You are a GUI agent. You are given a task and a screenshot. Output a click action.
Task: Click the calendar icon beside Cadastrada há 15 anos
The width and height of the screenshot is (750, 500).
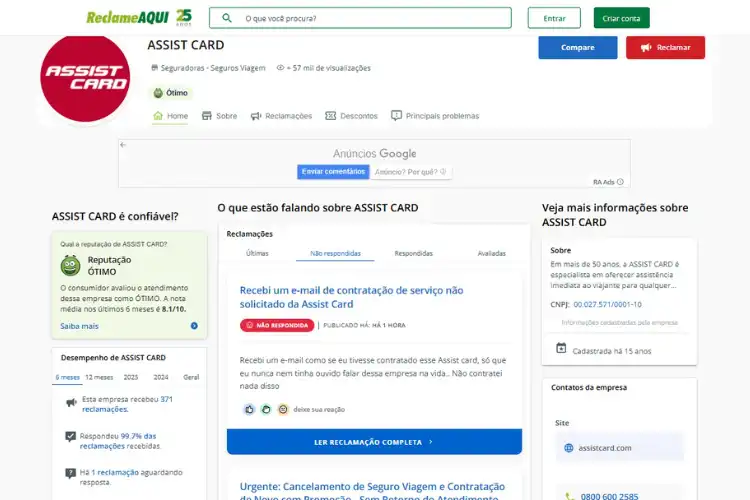(561, 348)
